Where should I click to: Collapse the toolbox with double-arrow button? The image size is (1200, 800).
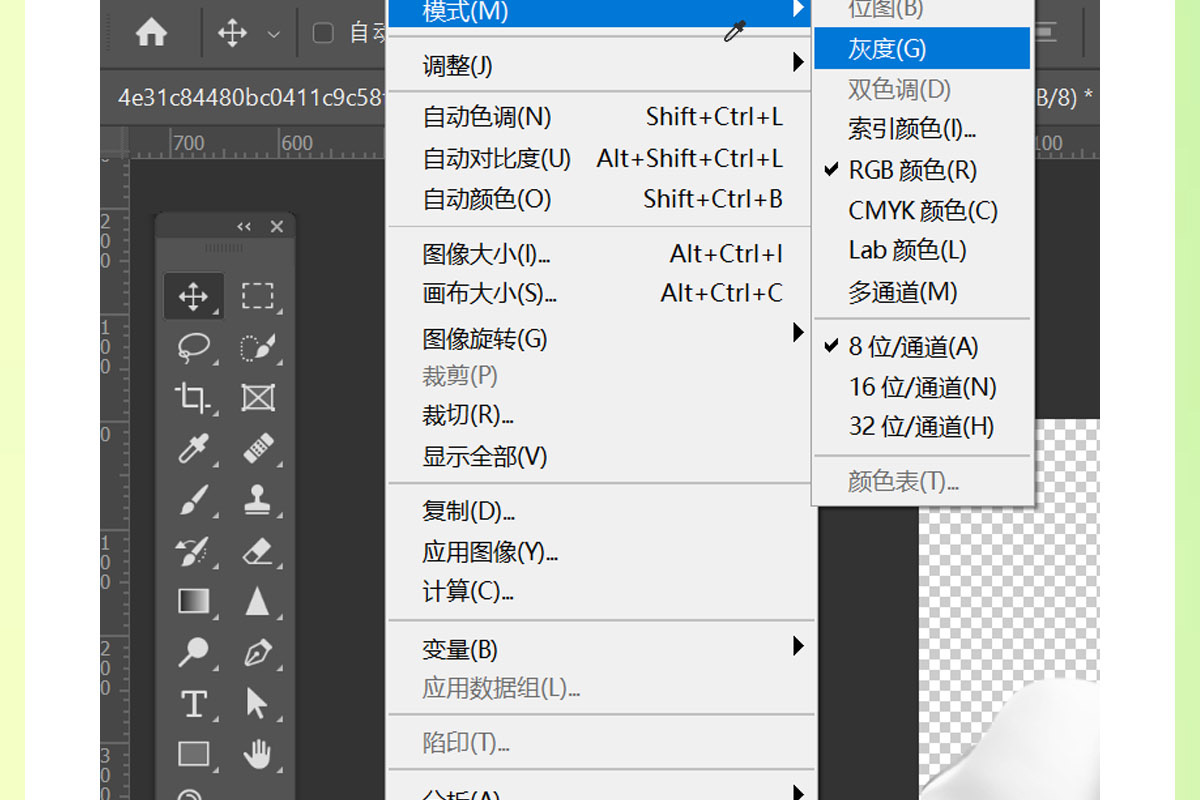244,227
